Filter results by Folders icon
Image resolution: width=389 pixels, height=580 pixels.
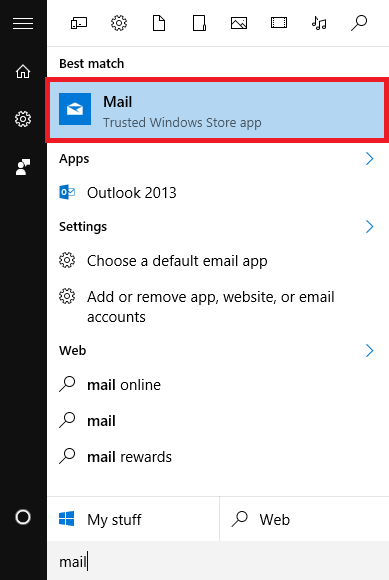[199, 23]
